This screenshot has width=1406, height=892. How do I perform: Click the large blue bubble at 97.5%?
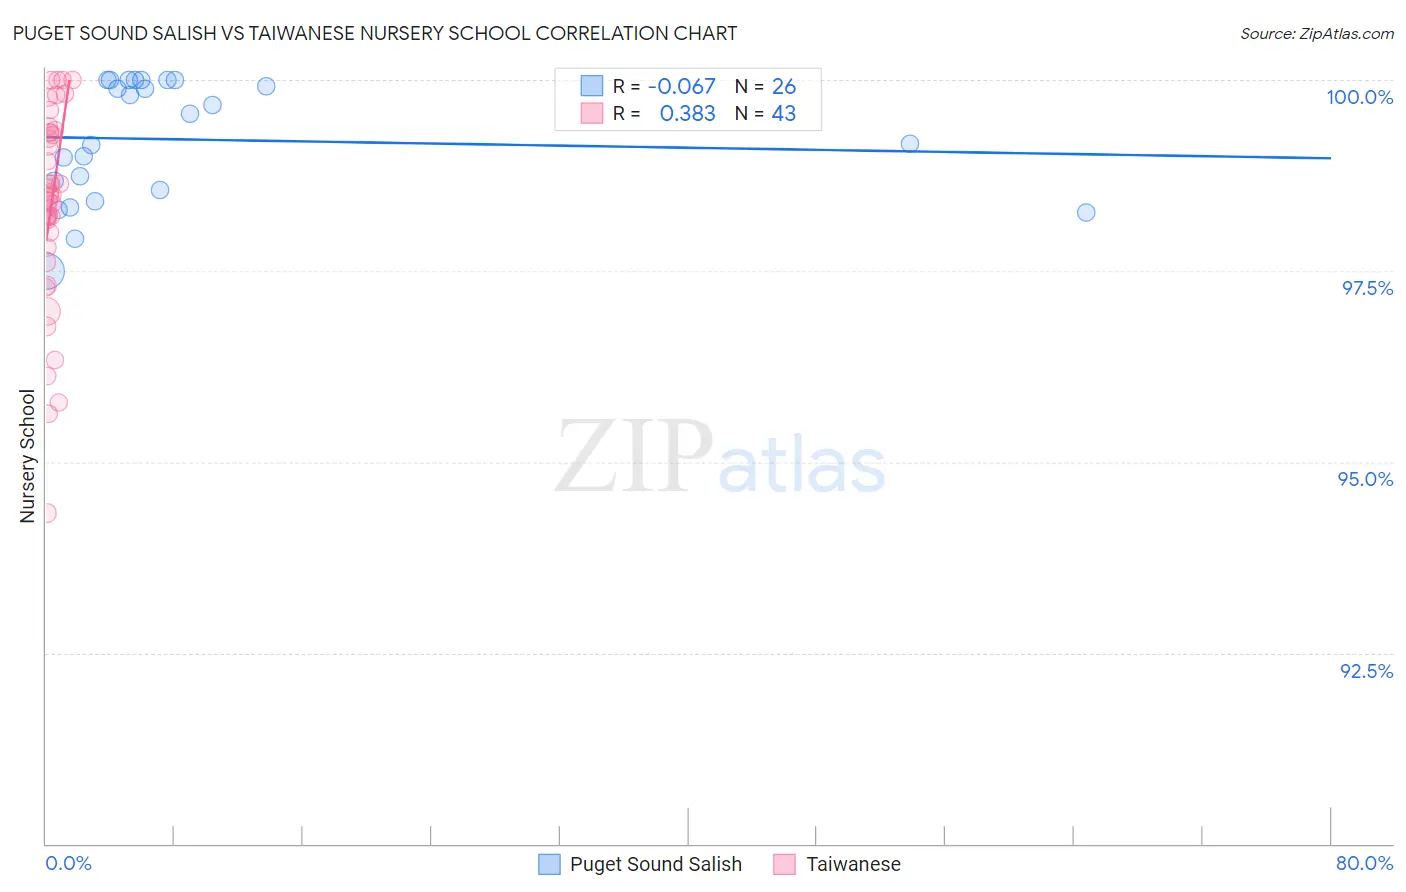47,271
